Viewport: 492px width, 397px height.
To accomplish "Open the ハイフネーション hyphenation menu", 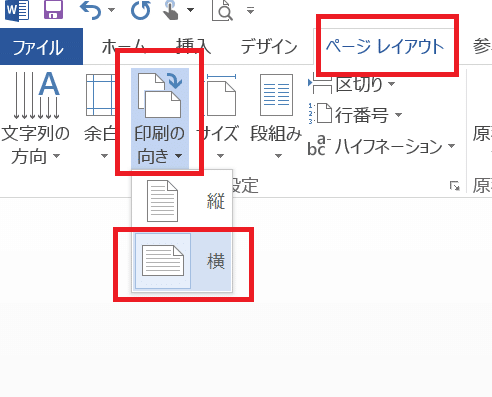I will [381, 147].
